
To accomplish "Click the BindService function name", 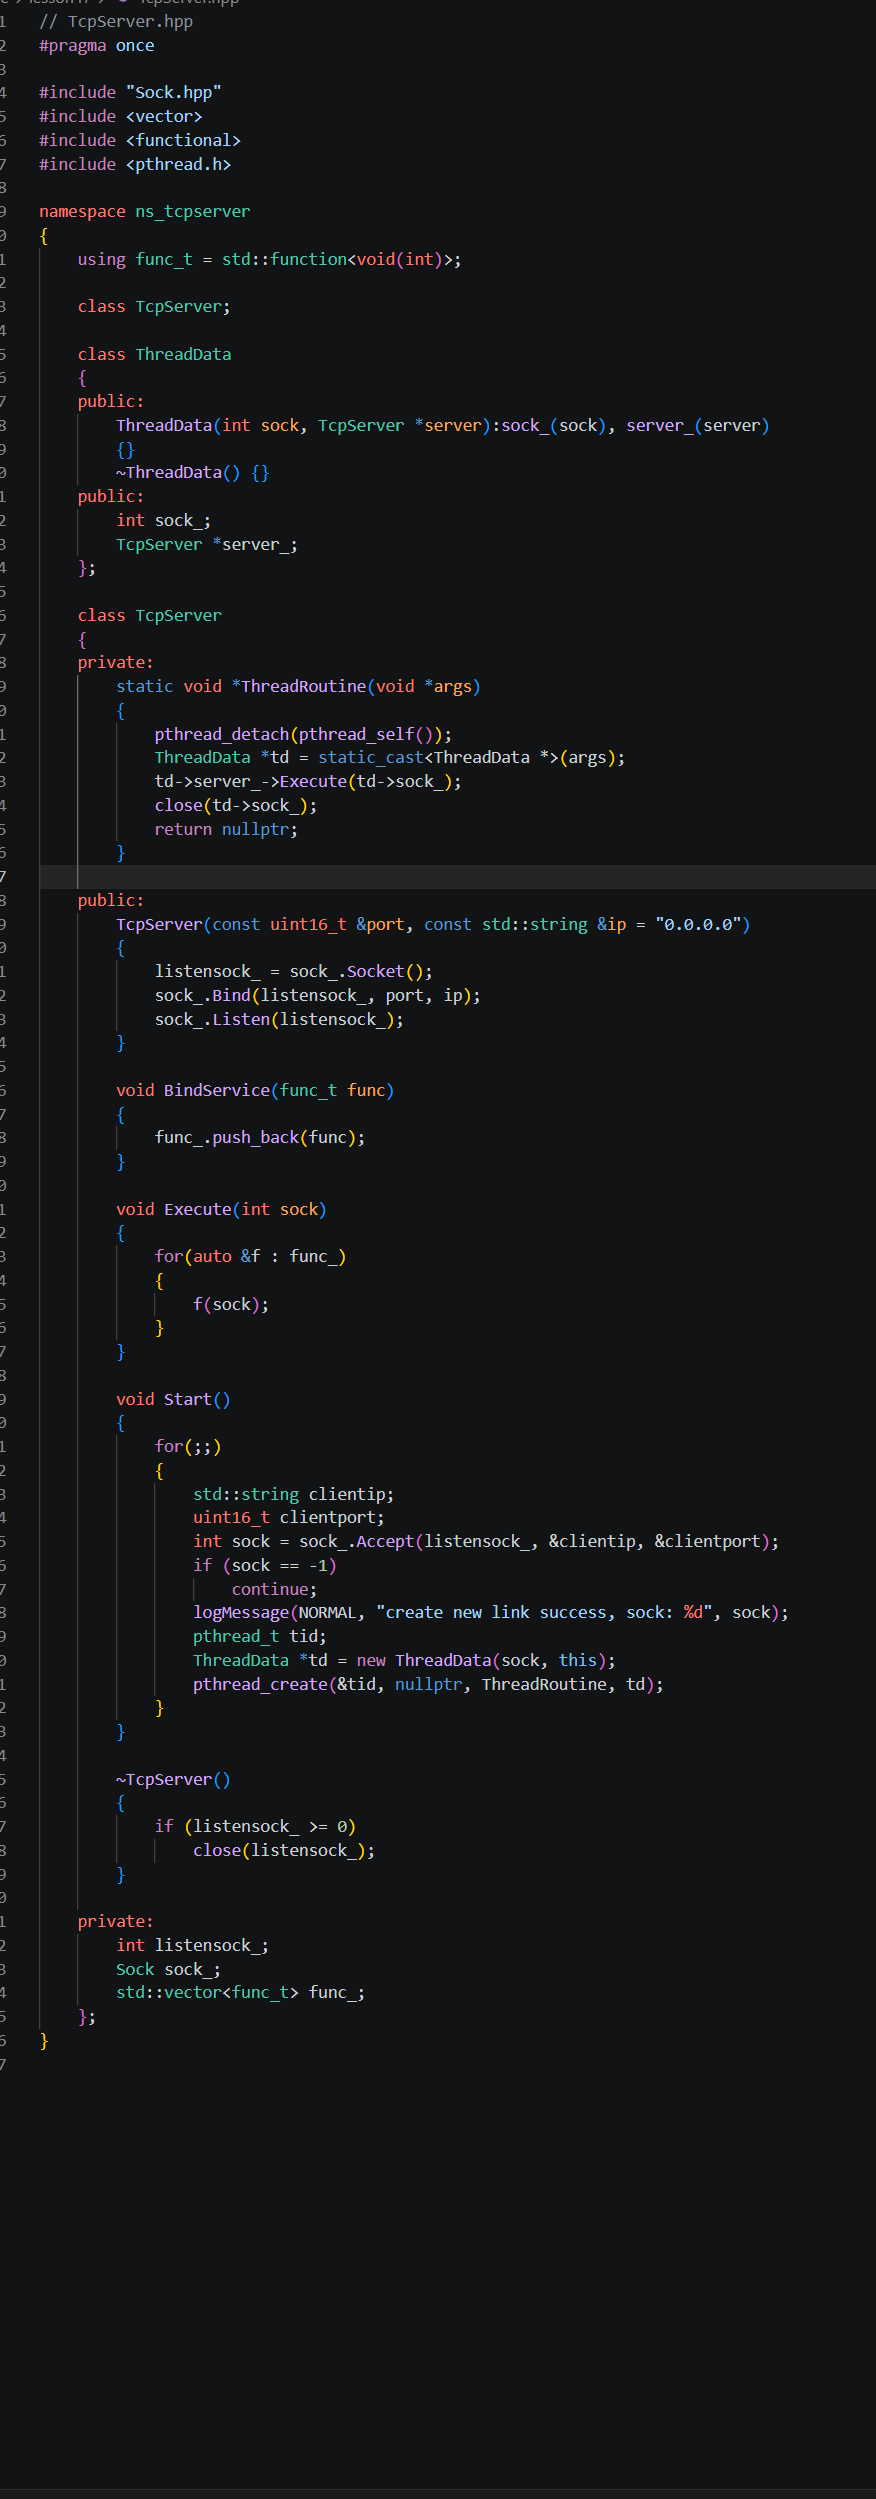I will coord(217,1091).
